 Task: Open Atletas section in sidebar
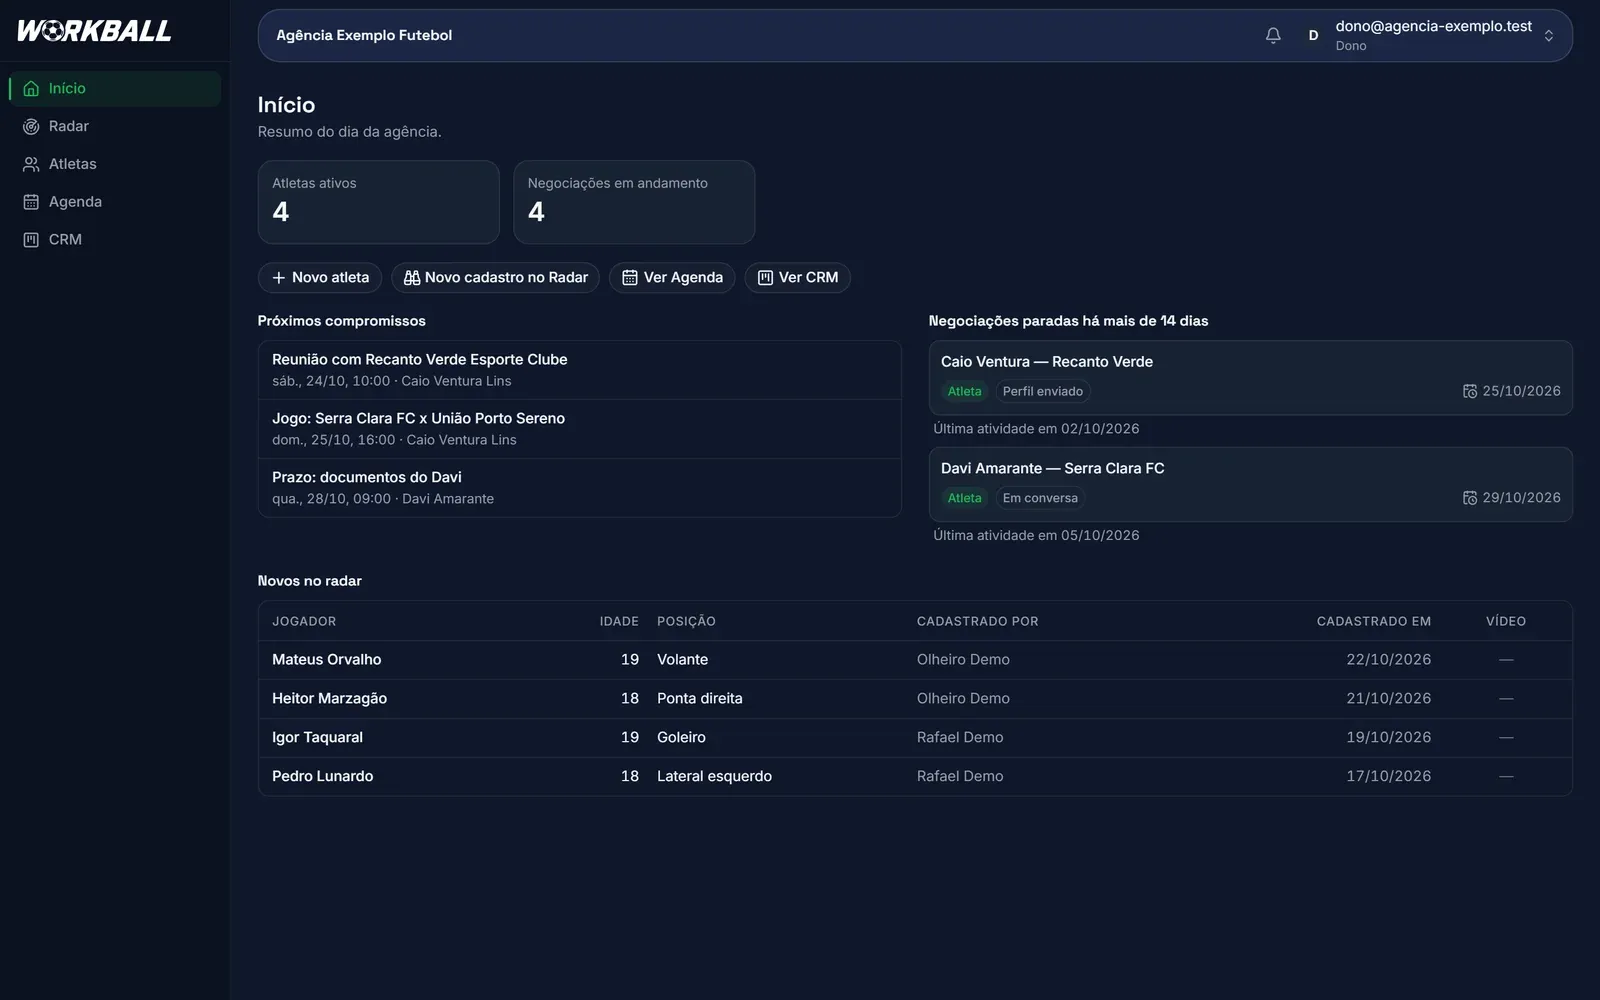(115, 164)
